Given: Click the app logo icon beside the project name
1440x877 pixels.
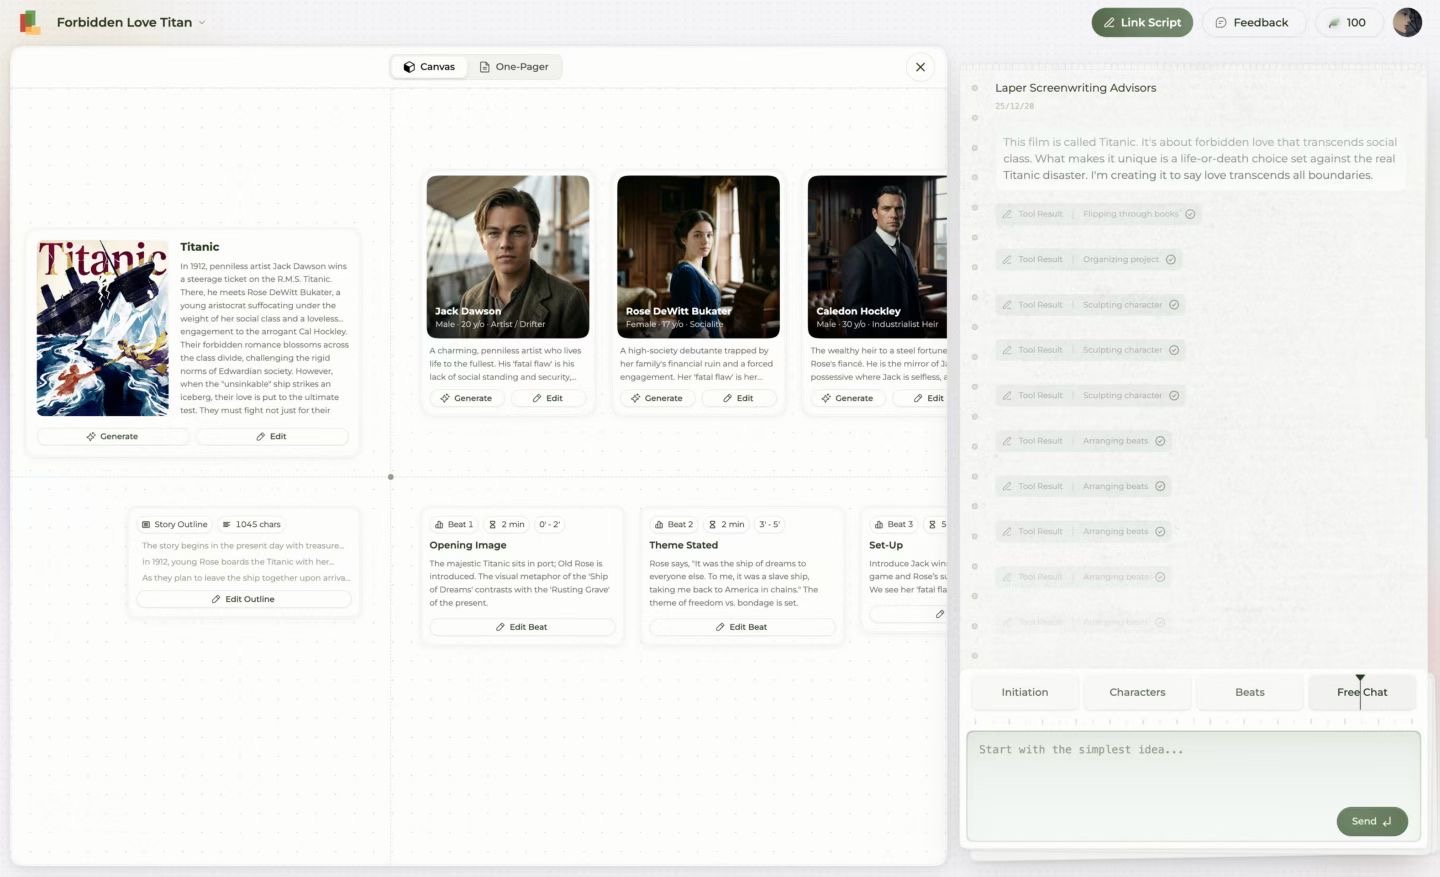Looking at the screenshot, I should (x=30, y=22).
